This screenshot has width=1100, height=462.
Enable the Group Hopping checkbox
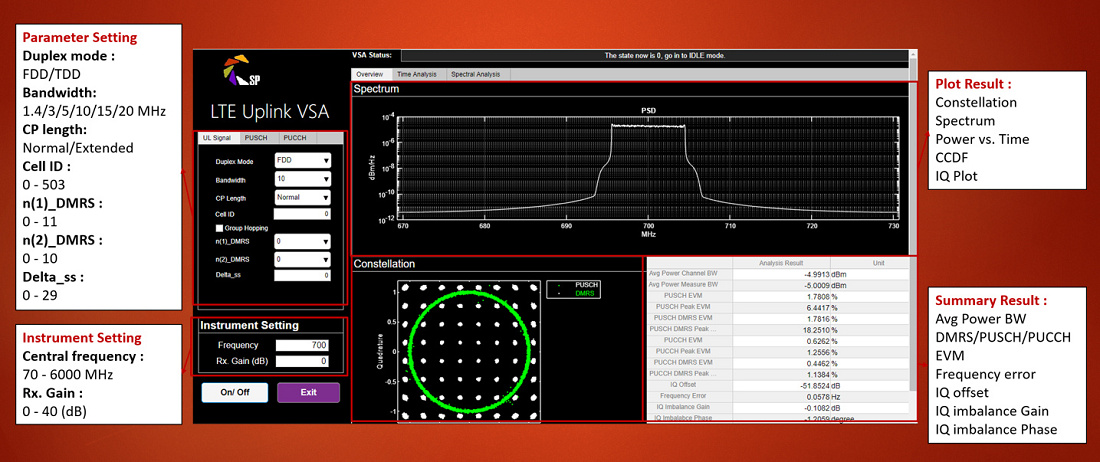220,228
